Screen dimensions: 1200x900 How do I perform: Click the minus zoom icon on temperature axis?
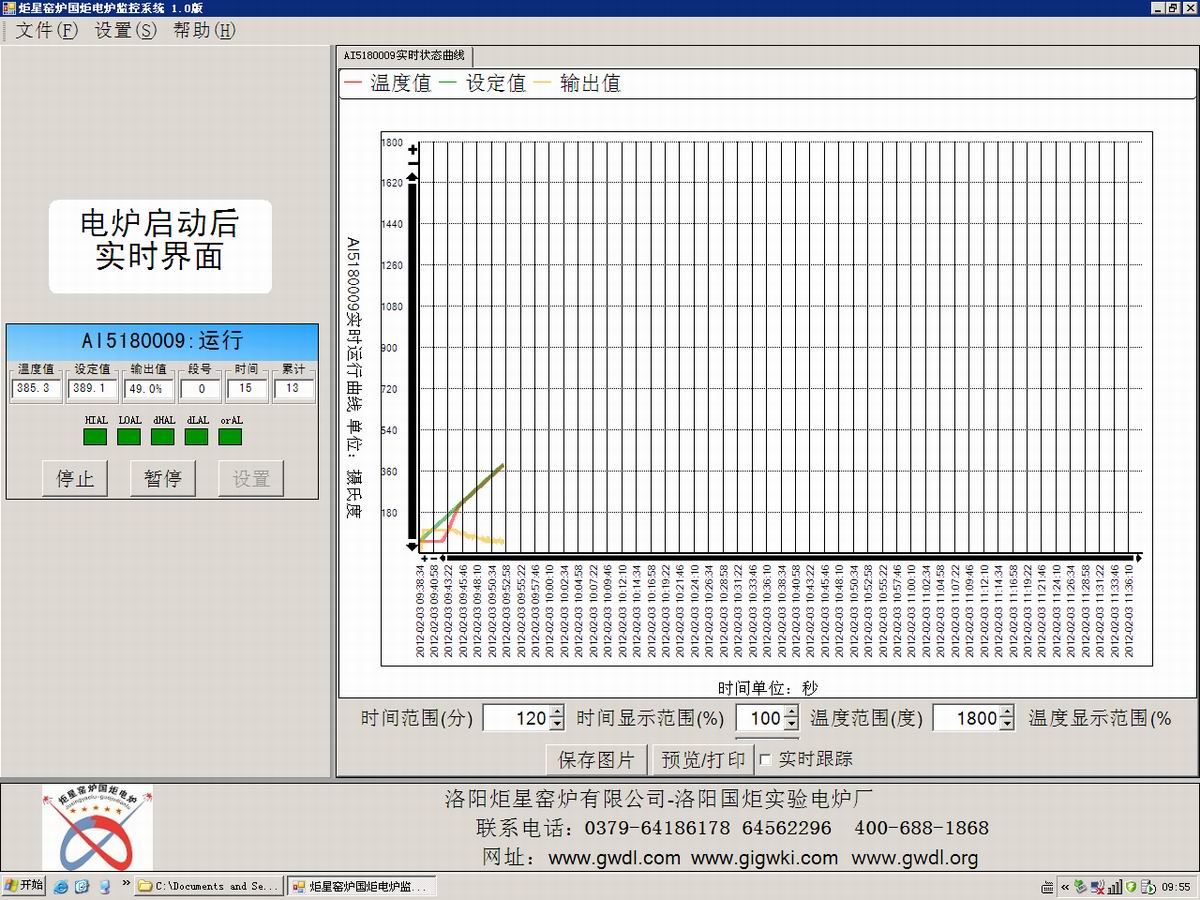pos(412,162)
